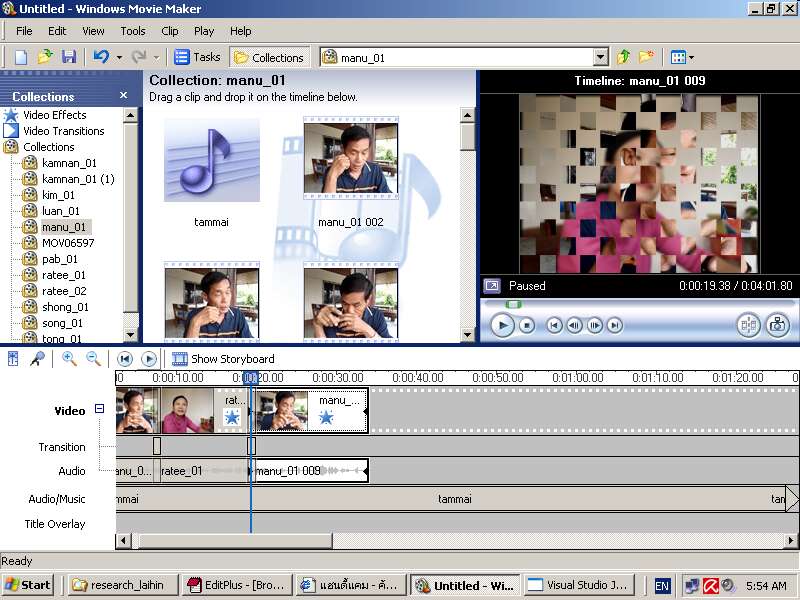Click the Save Project toolbar icon
Image resolution: width=800 pixels, height=600 pixels.
[x=69, y=57]
